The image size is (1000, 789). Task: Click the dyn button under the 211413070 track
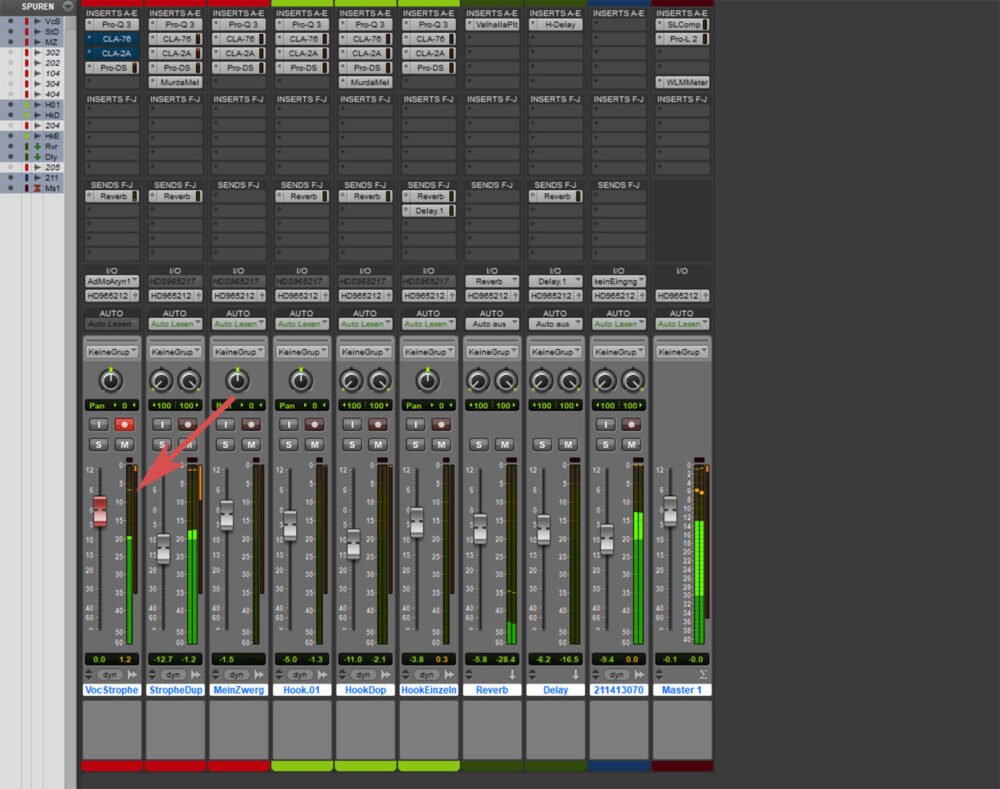tap(616, 675)
